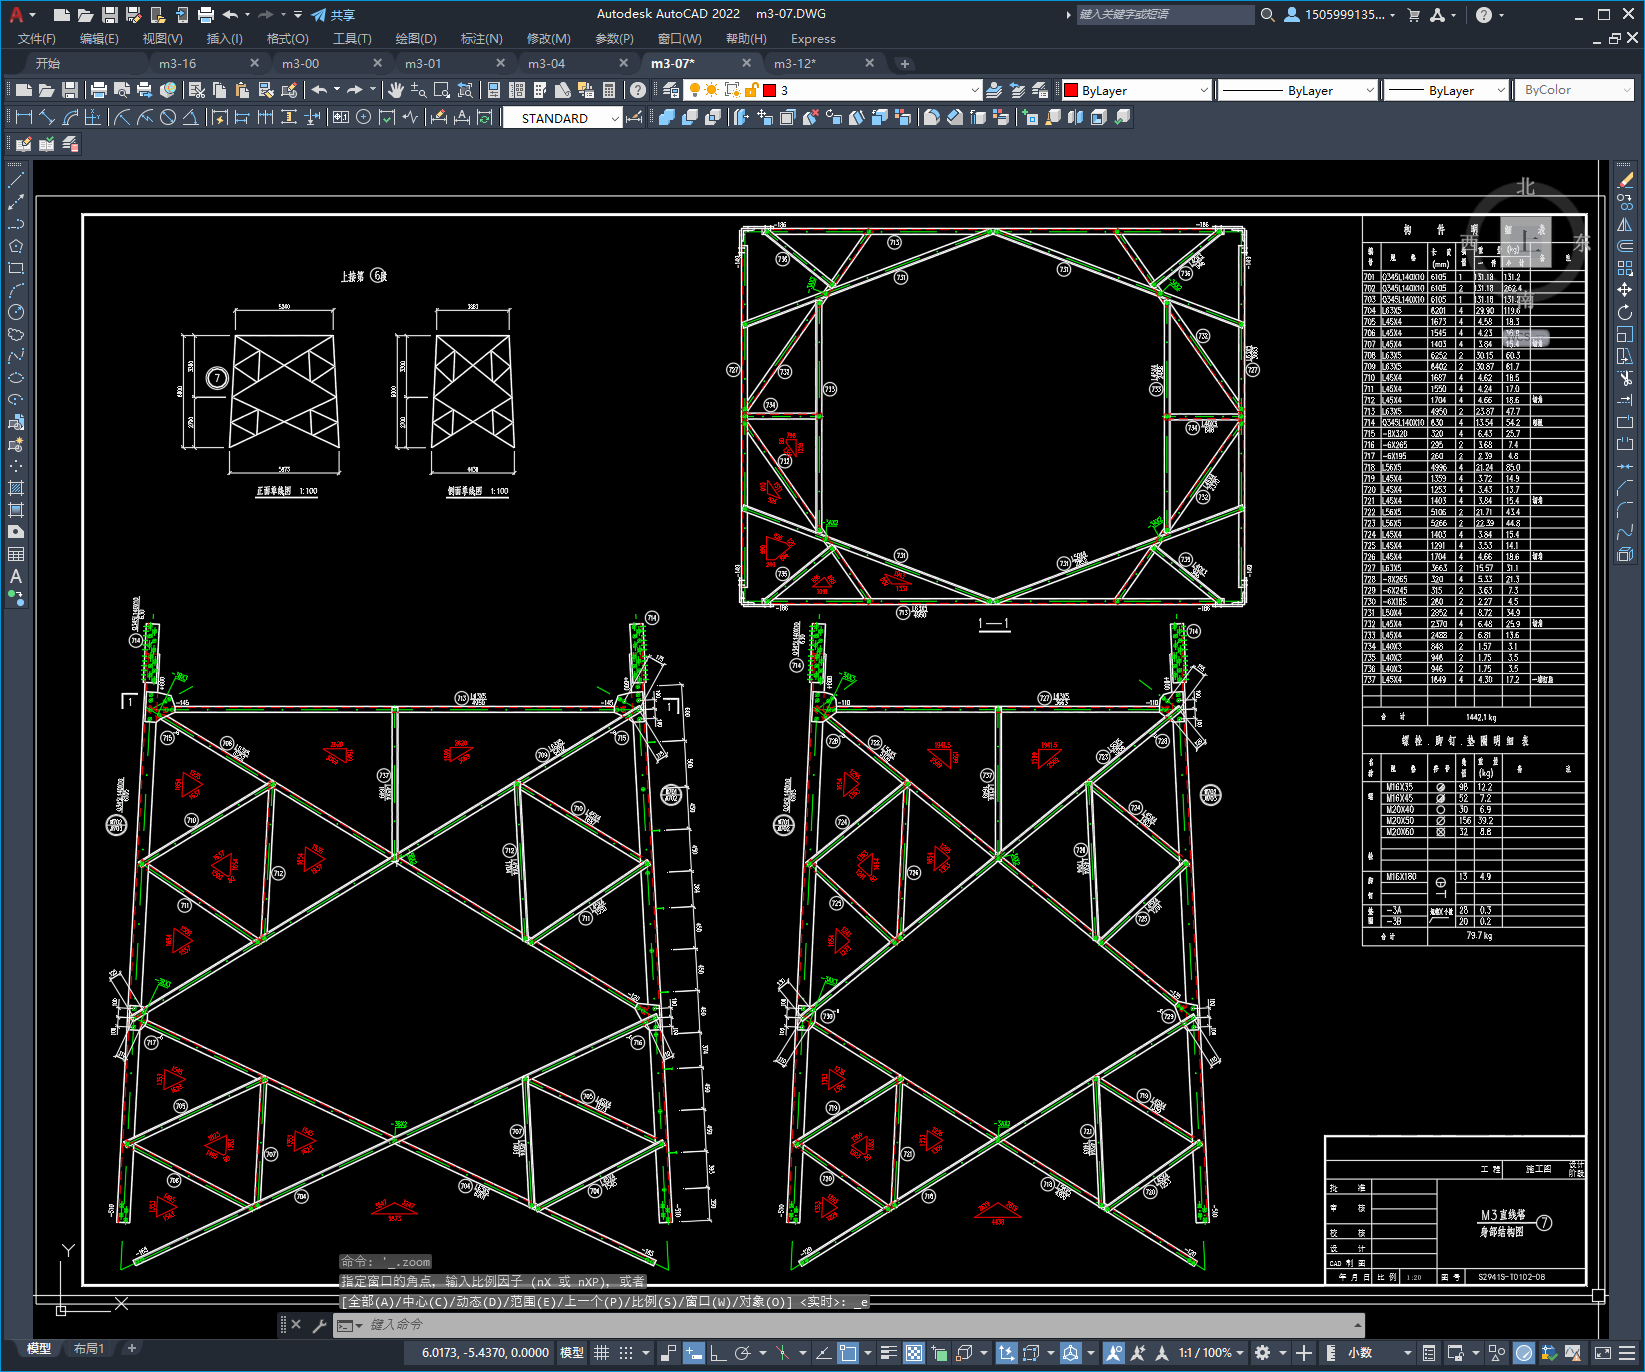Screen dimensions: 1645x1372
Task: Click the Undo arrow in quick access toolbar
Action: (x=230, y=14)
